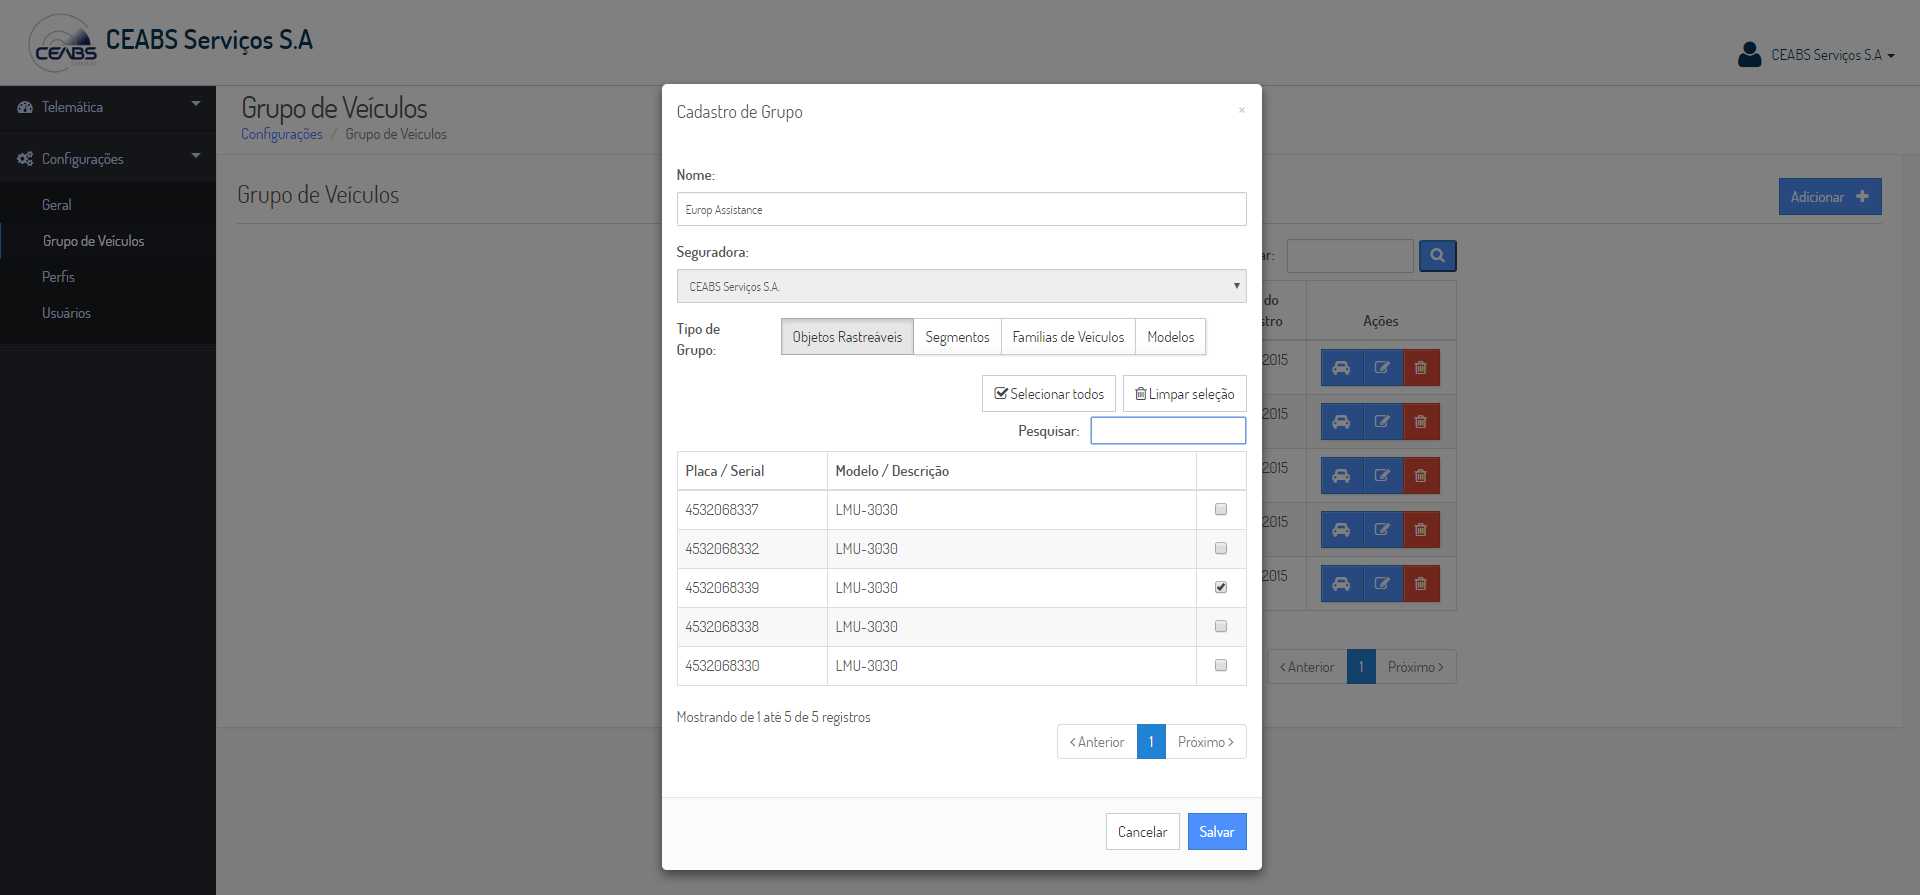This screenshot has height=895, width=1920.
Task: Click the trash icon in third background table row
Action: (x=1421, y=476)
